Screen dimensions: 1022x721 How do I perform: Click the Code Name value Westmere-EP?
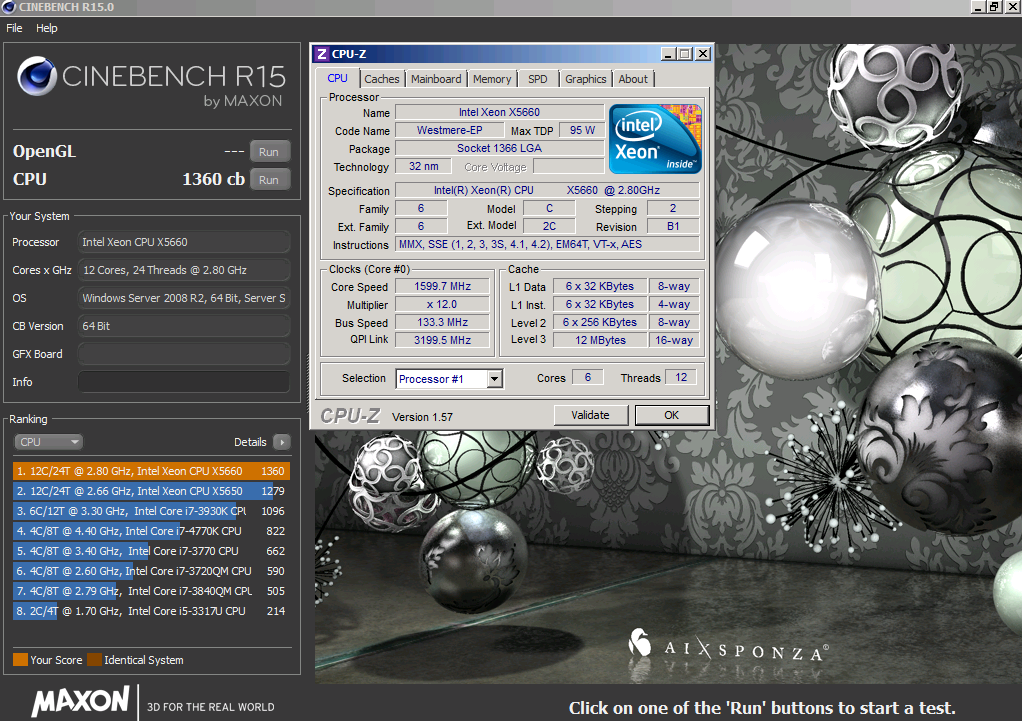click(450, 130)
